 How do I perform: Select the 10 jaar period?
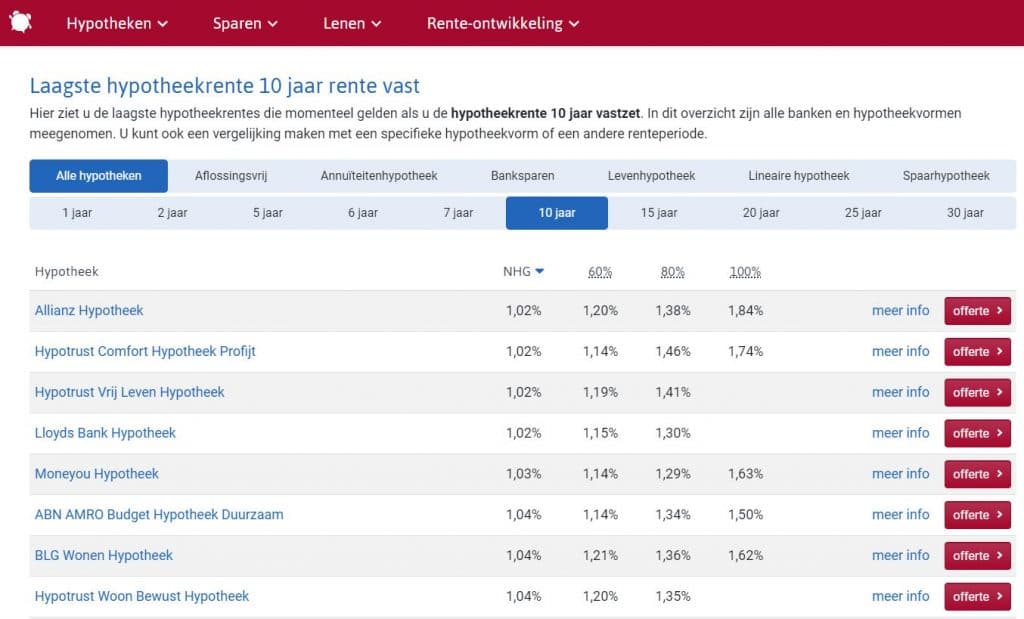pyautogui.click(x=557, y=213)
